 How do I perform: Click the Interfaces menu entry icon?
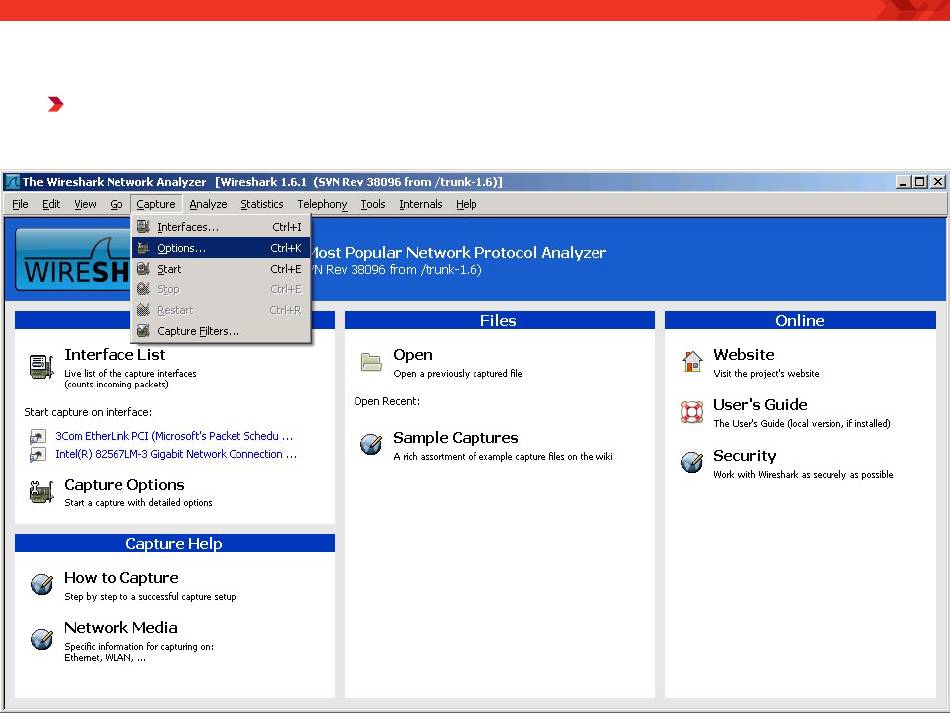coord(143,227)
